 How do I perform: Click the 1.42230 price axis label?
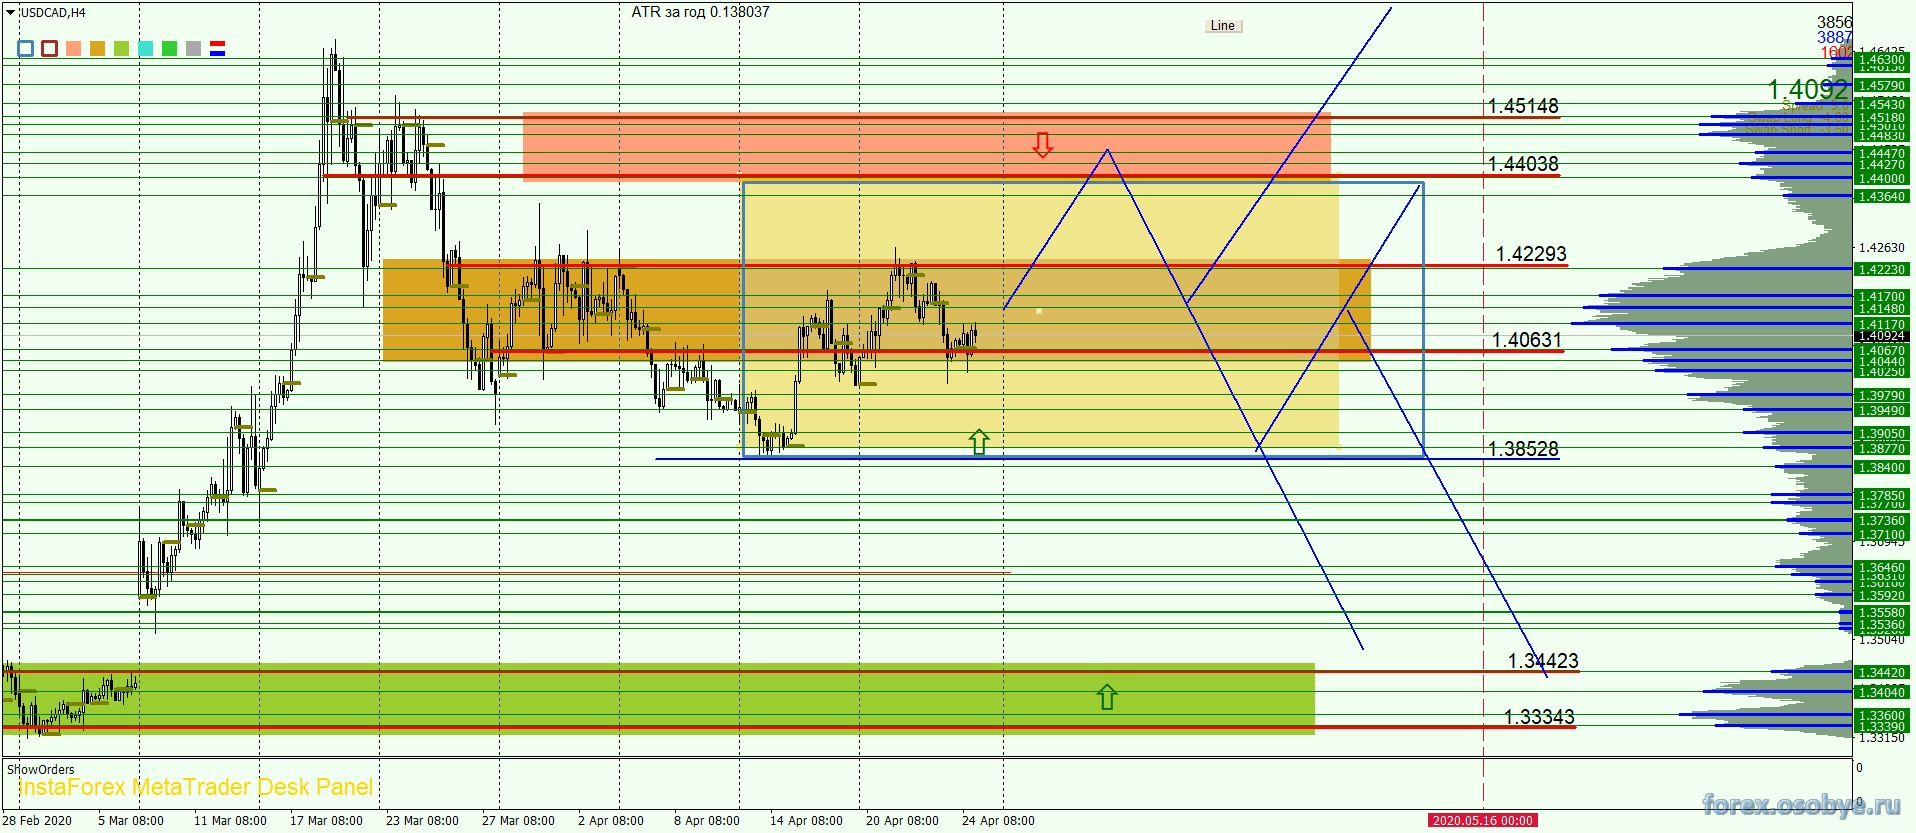[x=1881, y=269]
